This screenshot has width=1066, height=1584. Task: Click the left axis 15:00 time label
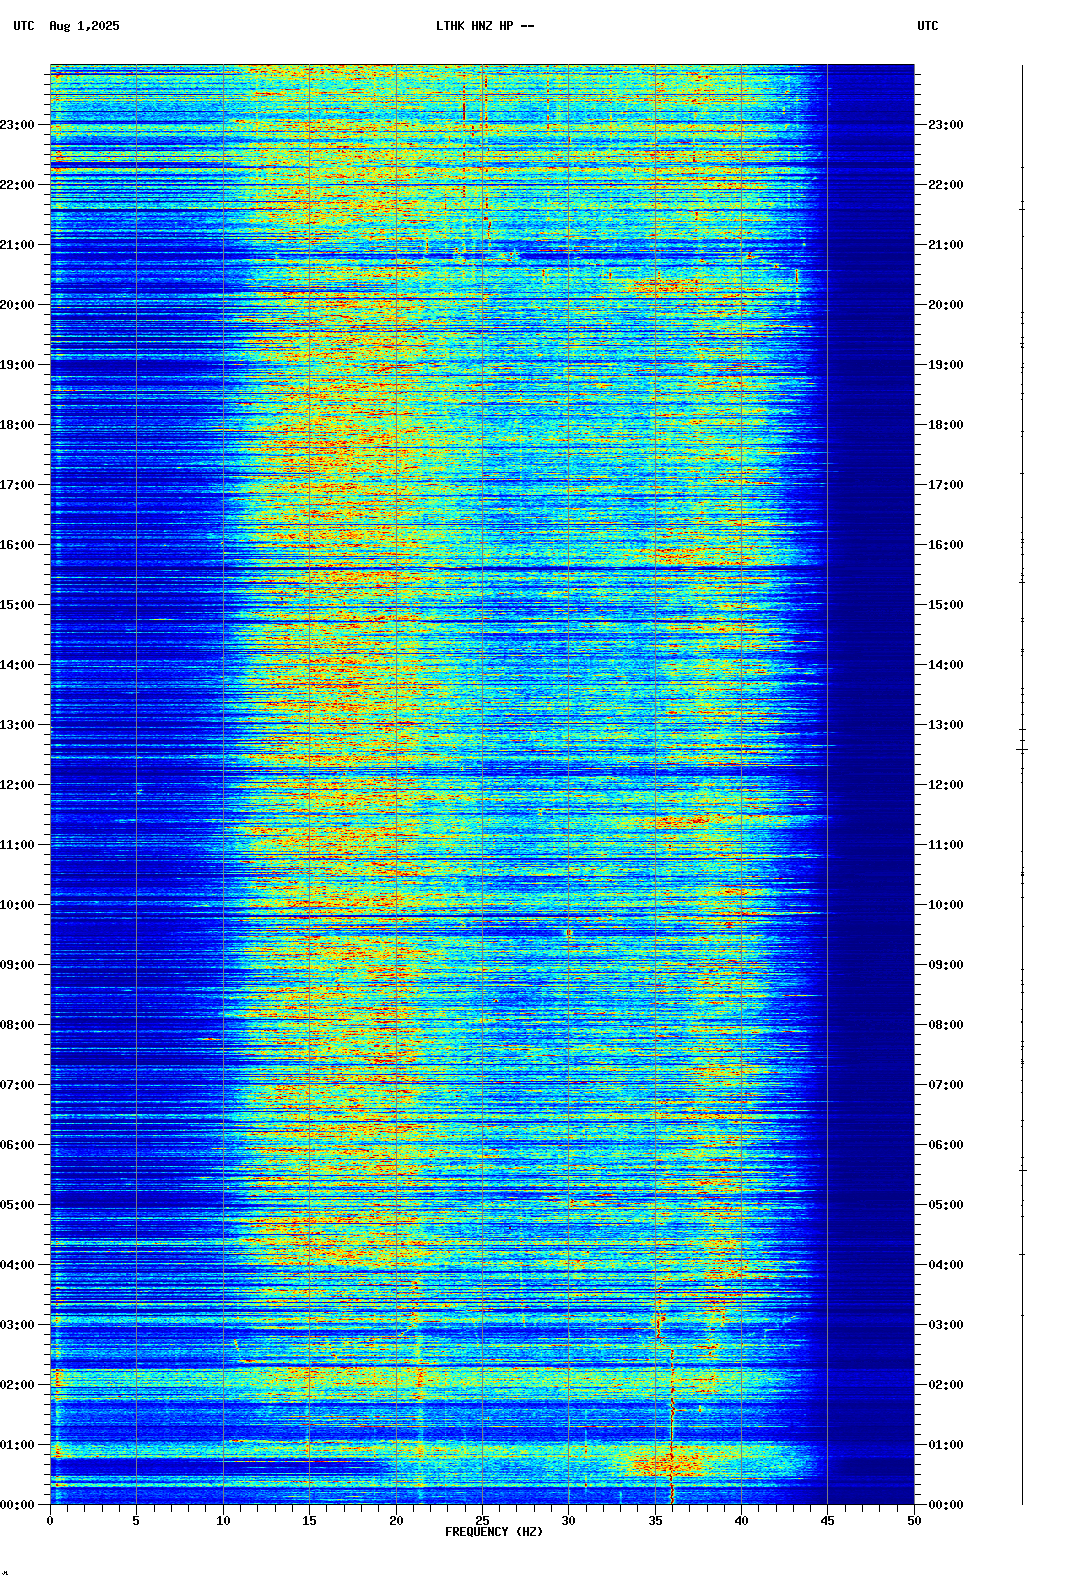click(x=17, y=605)
